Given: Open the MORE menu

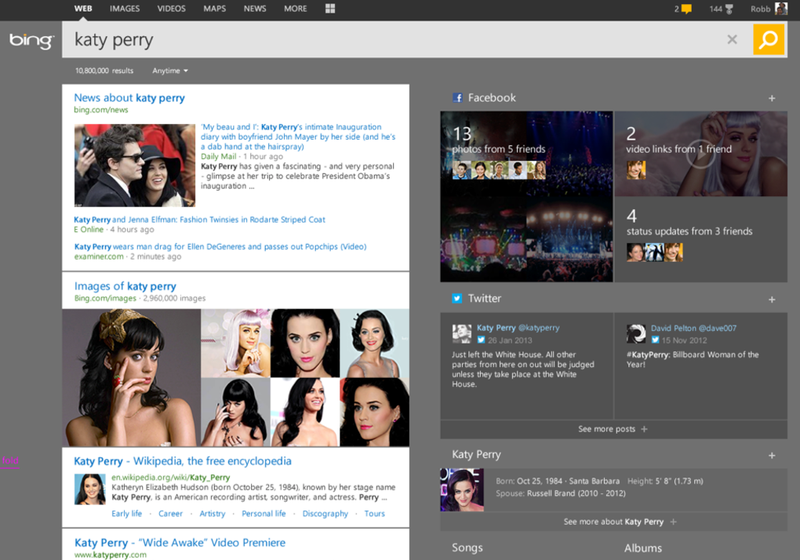Looking at the screenshot, I should [295, 9].
